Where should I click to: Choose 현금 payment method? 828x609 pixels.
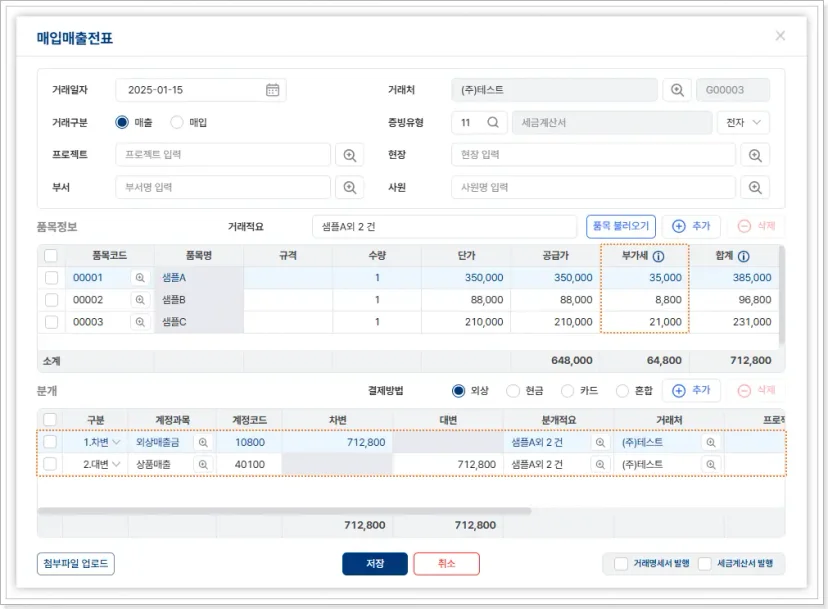click(513, 391)
